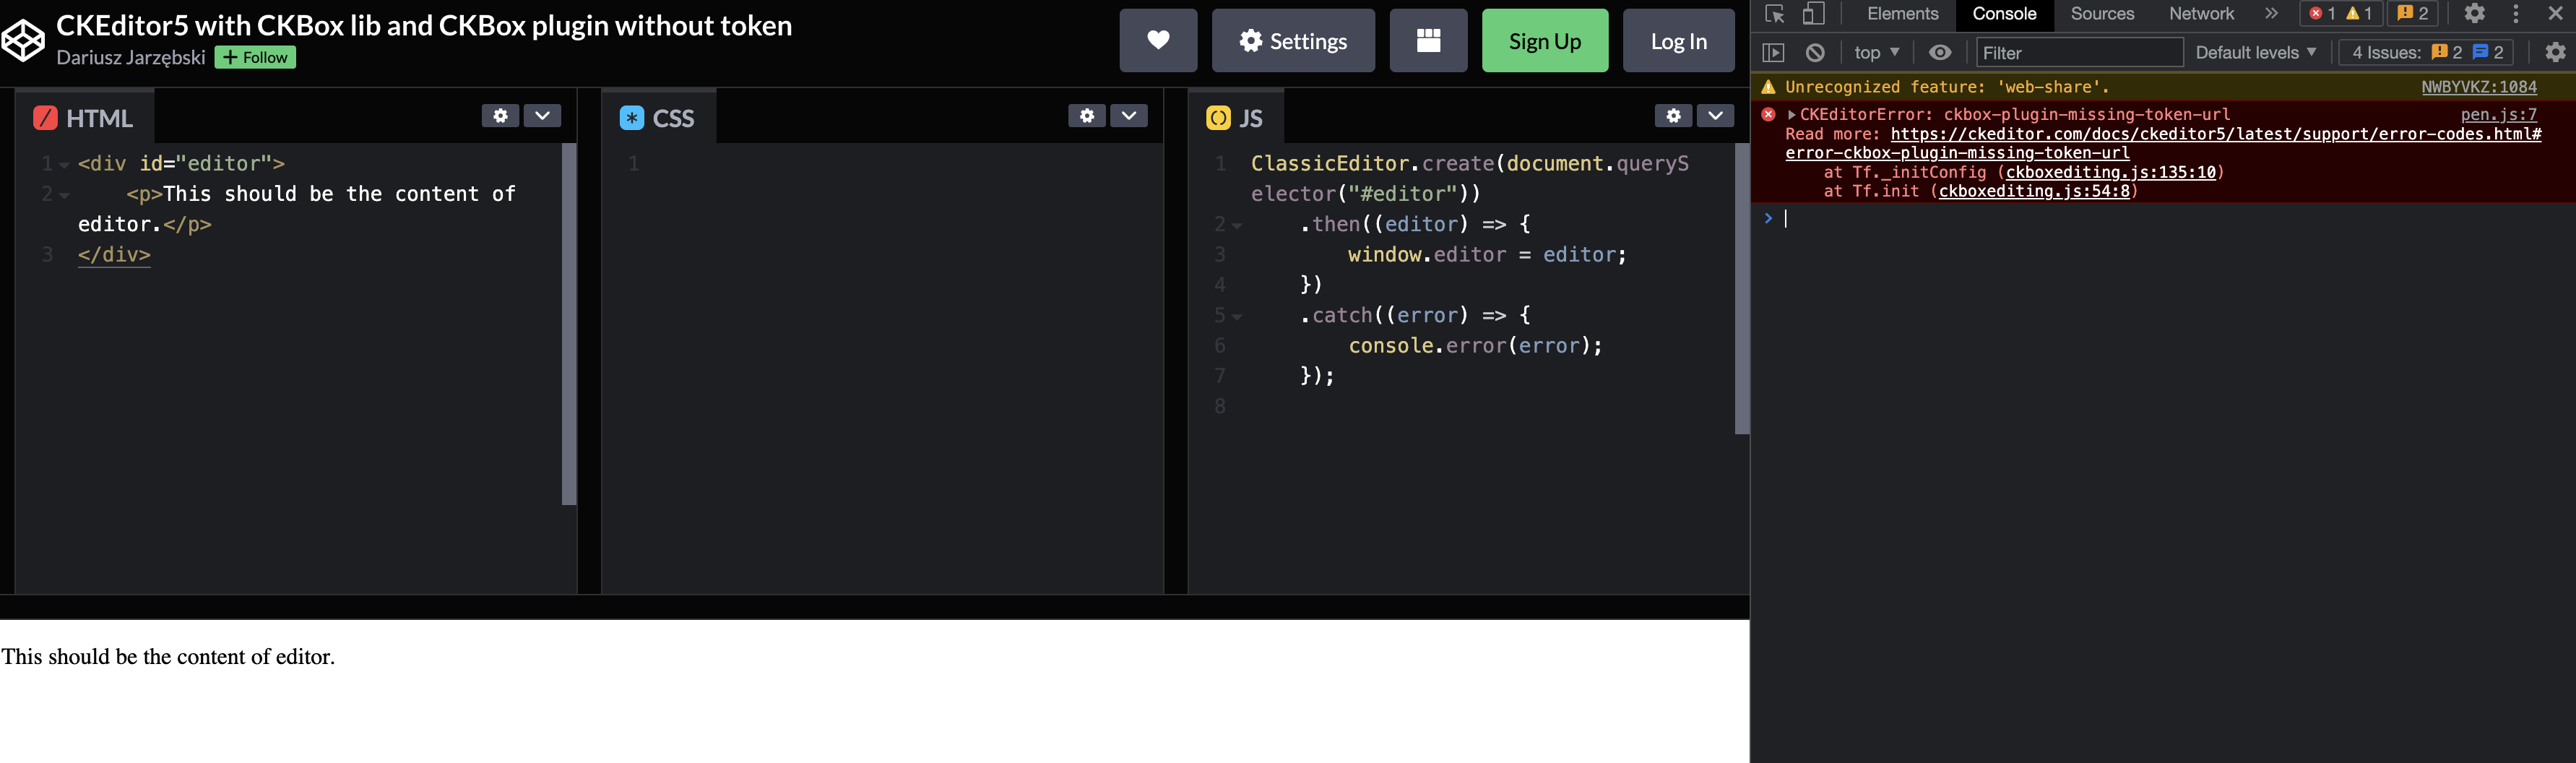Click the green Sign Up button
The image size is (2576, 763).
point(1544,40)
